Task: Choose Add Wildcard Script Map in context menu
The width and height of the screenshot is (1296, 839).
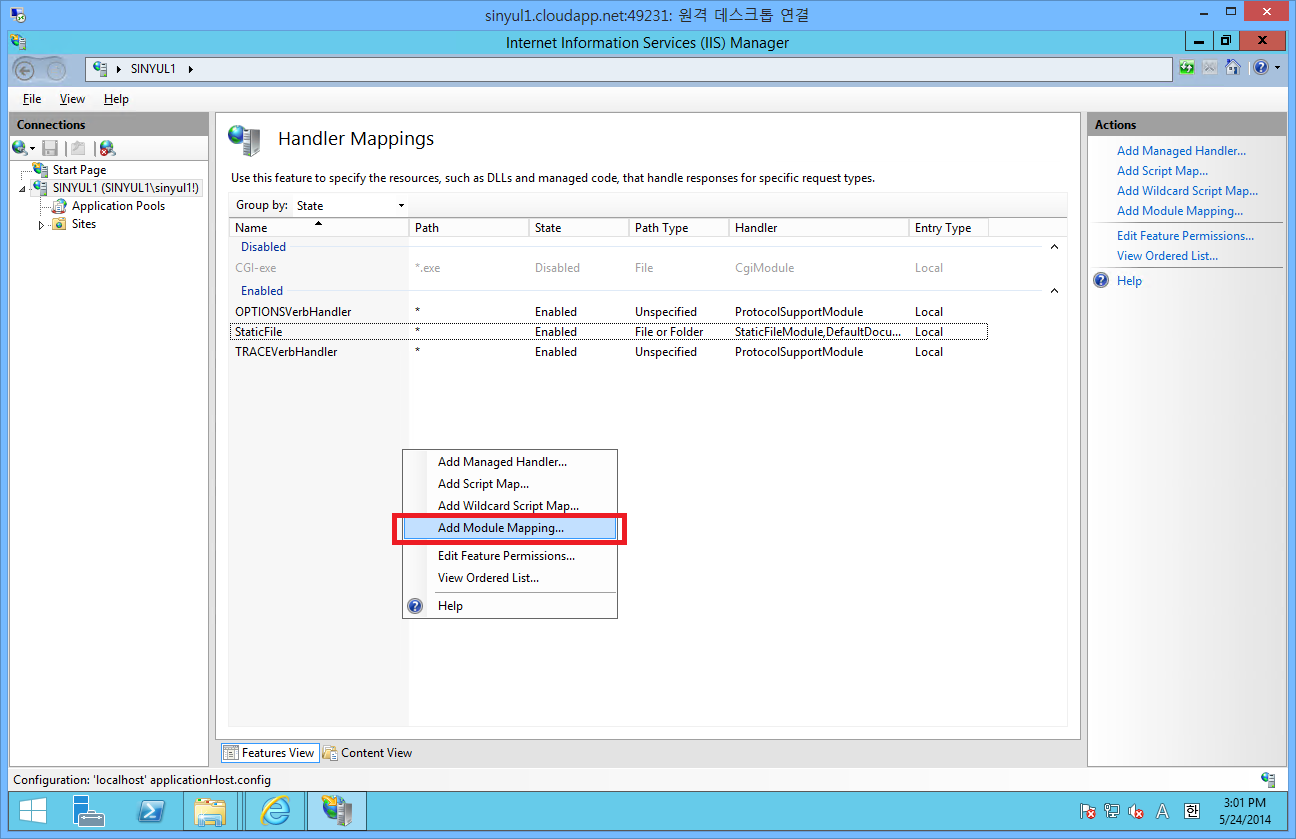Action: 510,506
